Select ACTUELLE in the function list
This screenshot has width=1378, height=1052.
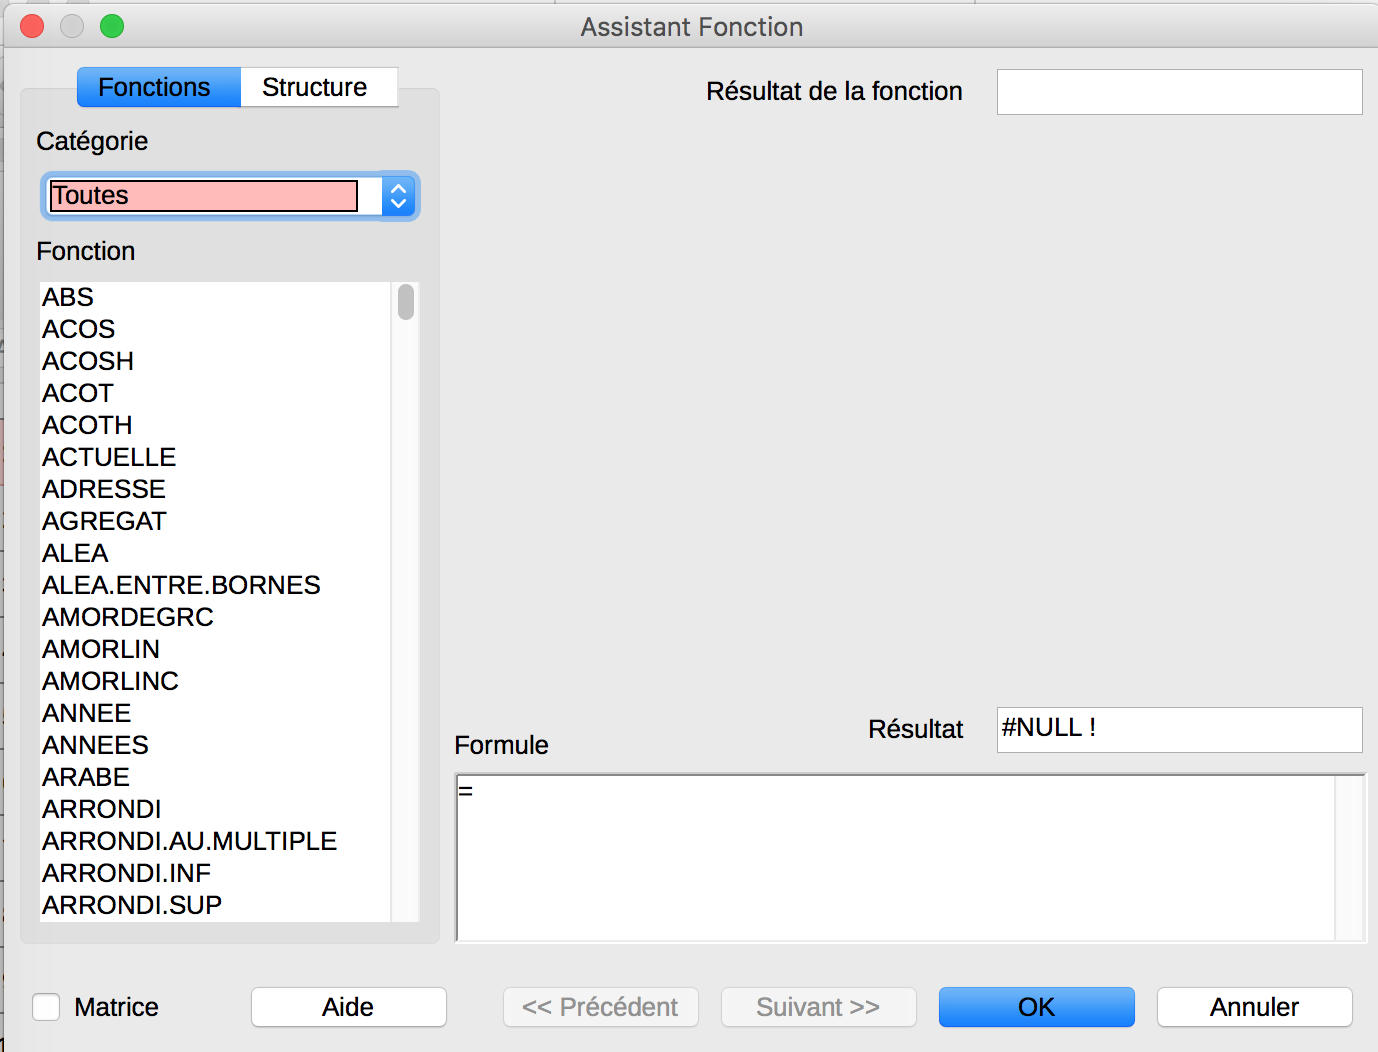215,457
